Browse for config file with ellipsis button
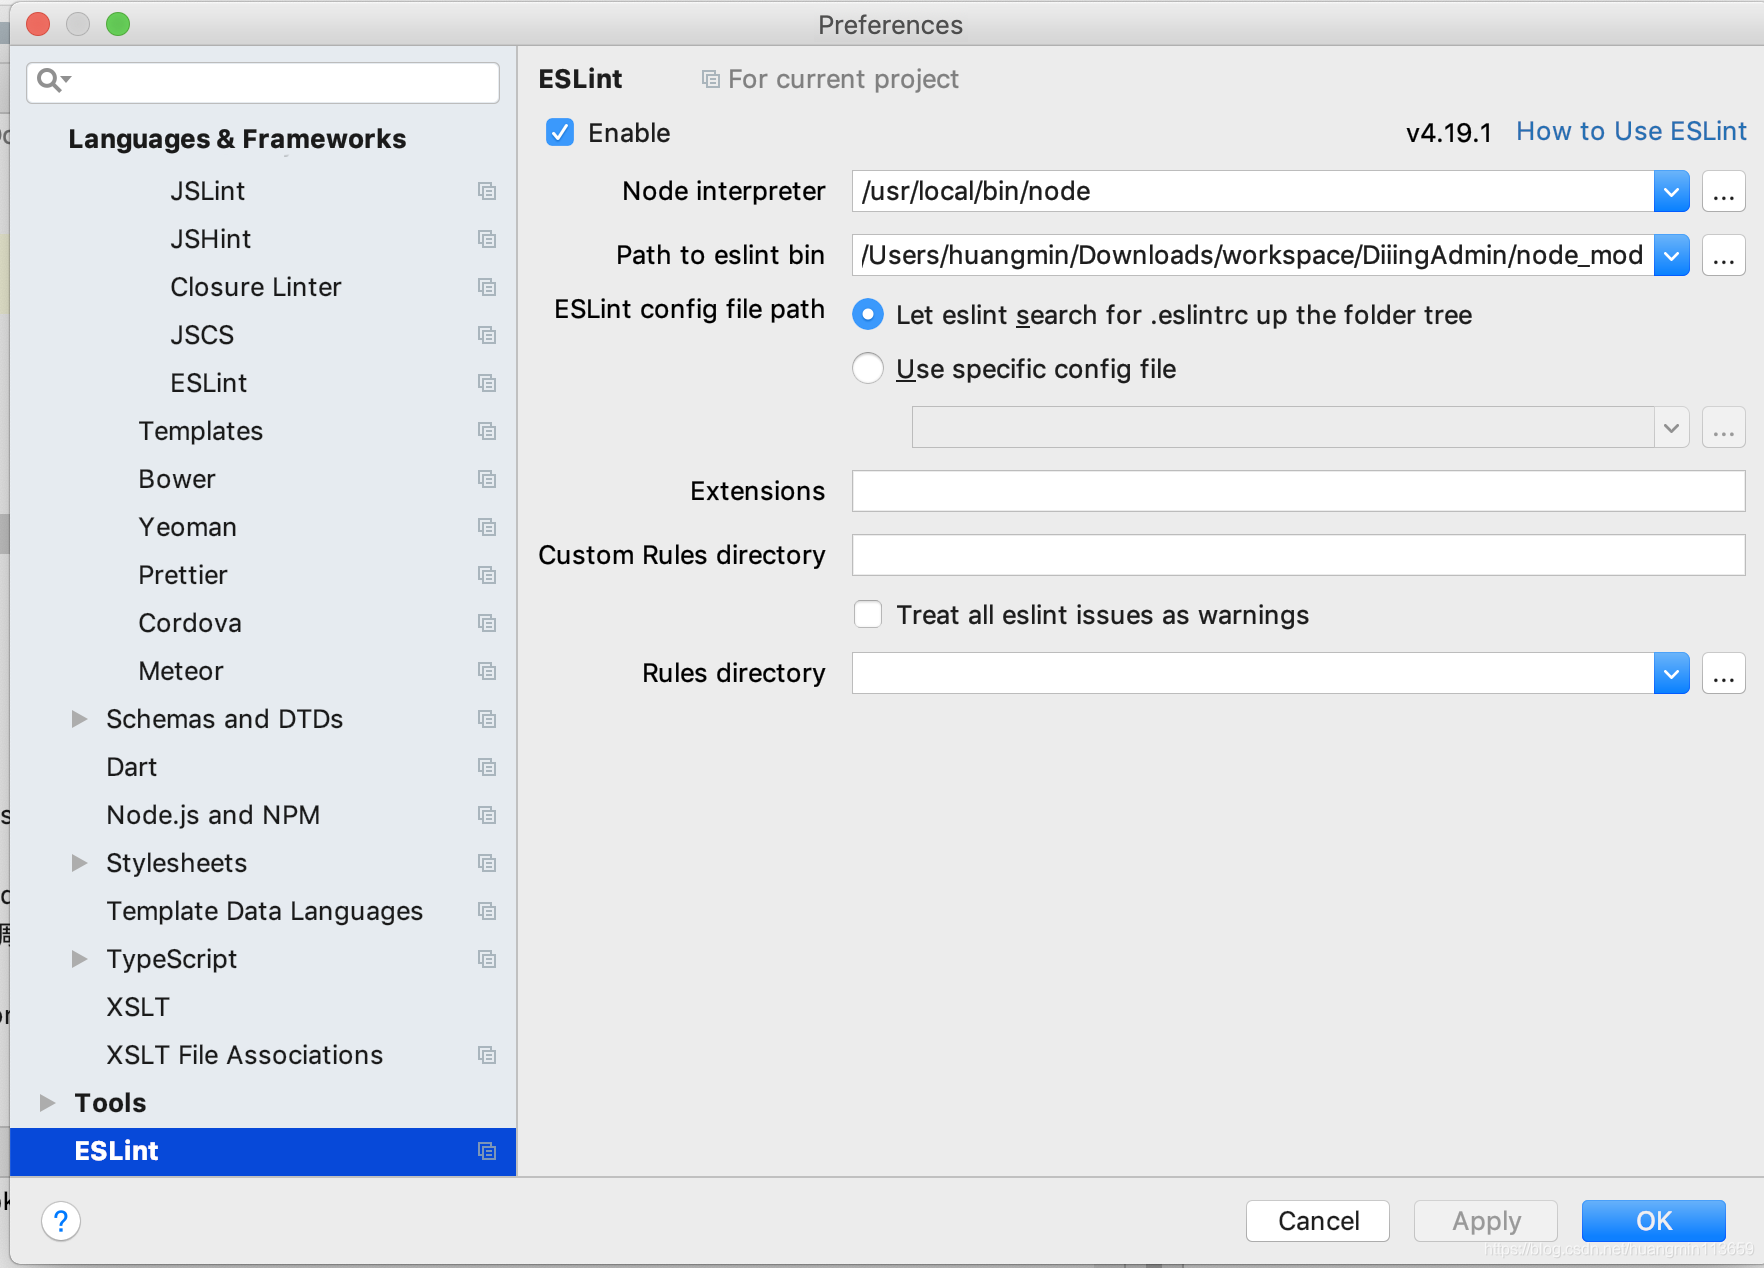This screenshot has height=1268, width=1764. coord(1723,427)
